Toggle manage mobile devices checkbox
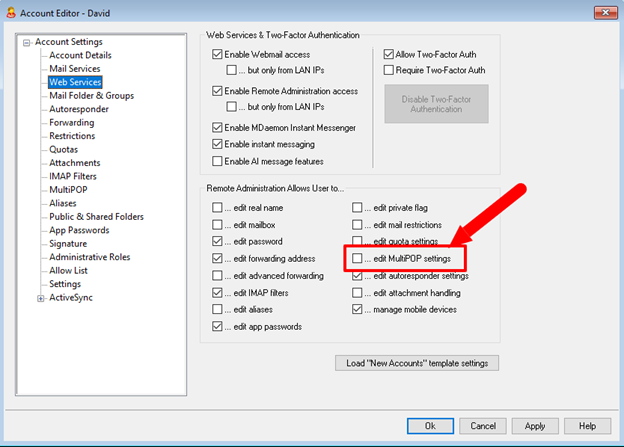Image resolution: width=624 pixels, height=447 pixels. pos(357,309)
